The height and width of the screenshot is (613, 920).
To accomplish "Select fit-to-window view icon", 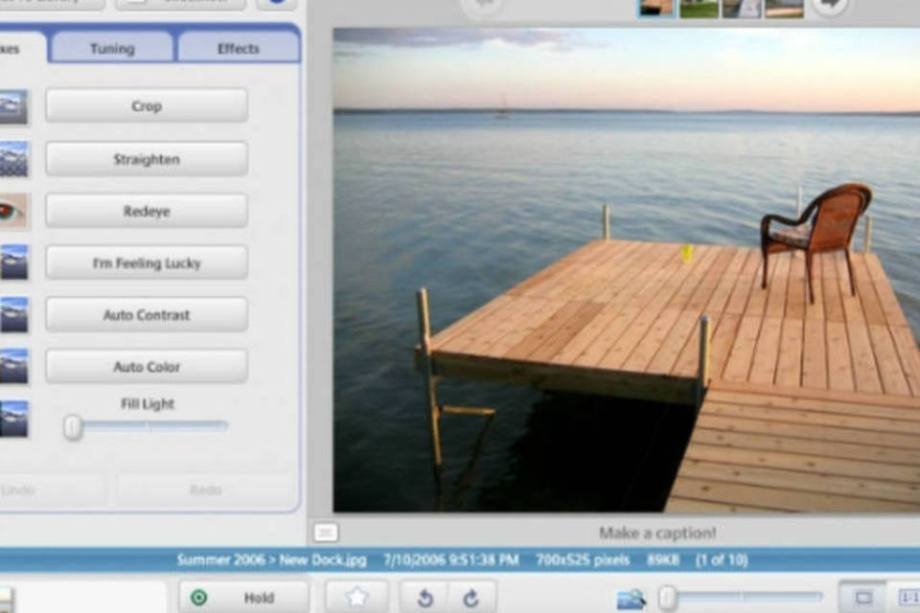I will (x=863, y=598).
